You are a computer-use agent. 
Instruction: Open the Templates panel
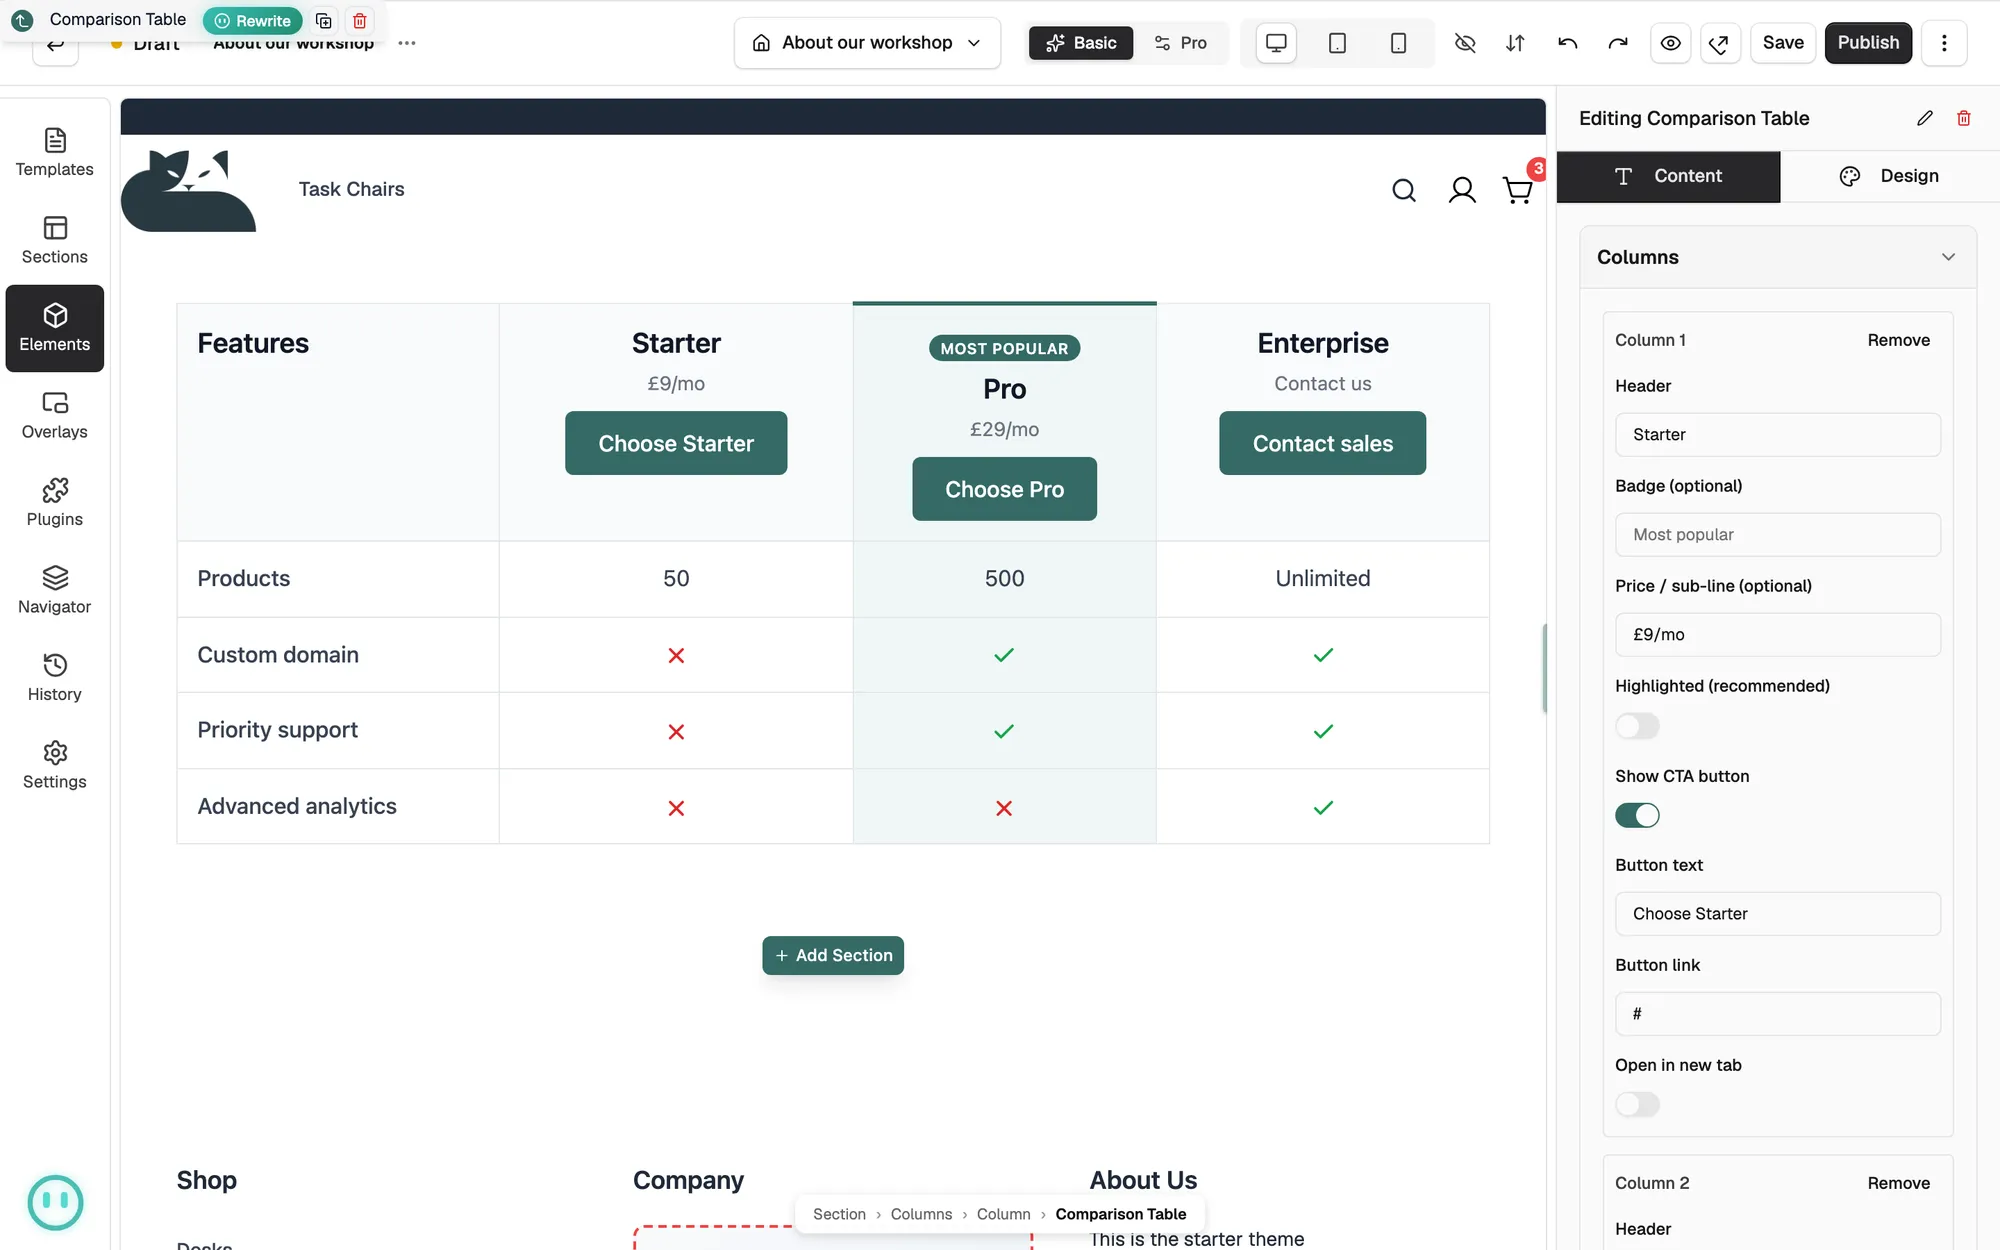[x=55, y=153]
